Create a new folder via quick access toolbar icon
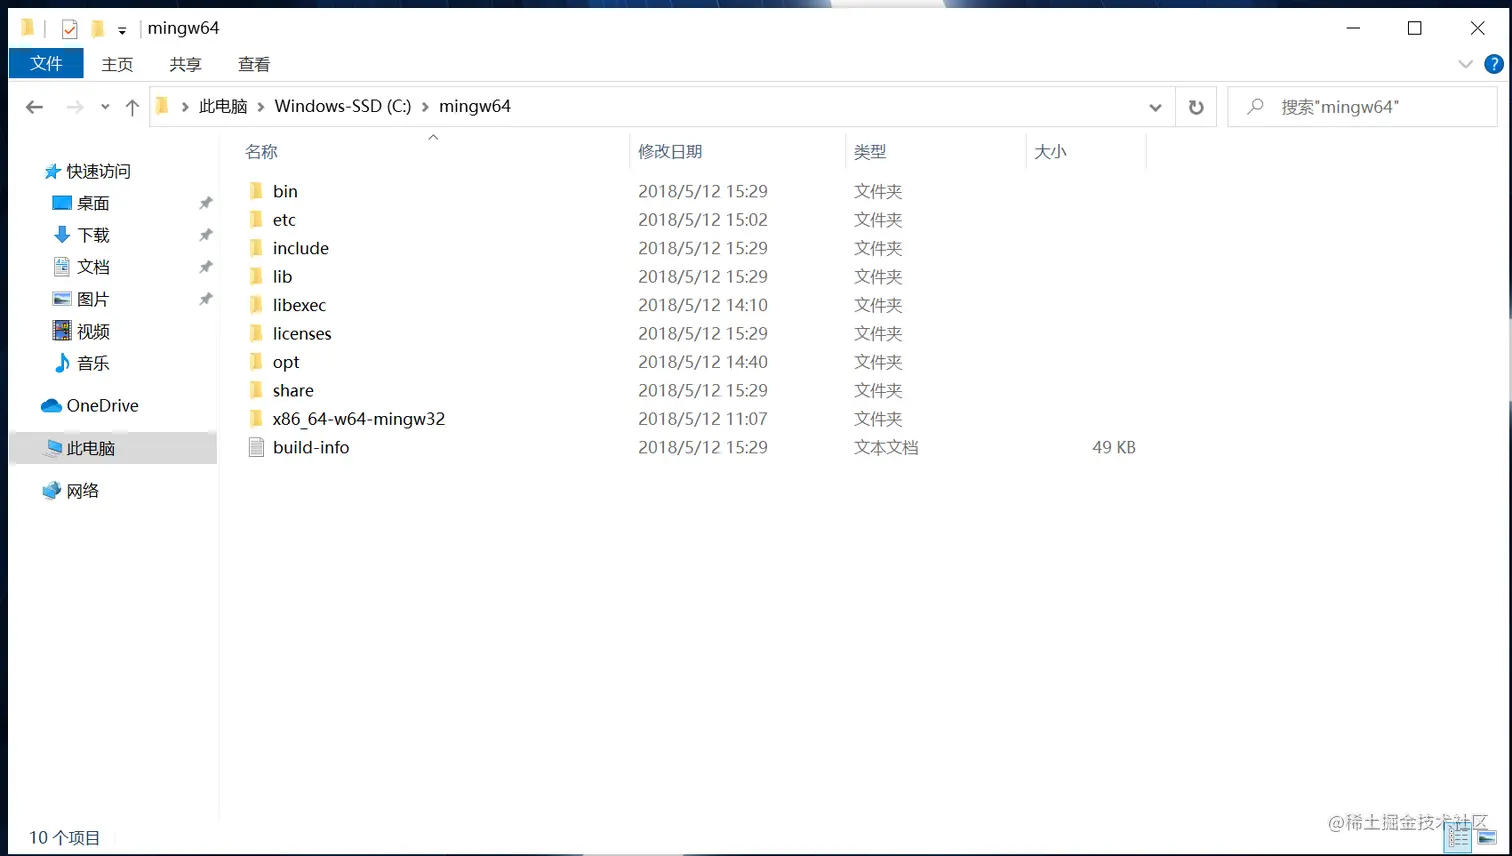This screenshot has height=856, width=1512. (x=97, y=28)
